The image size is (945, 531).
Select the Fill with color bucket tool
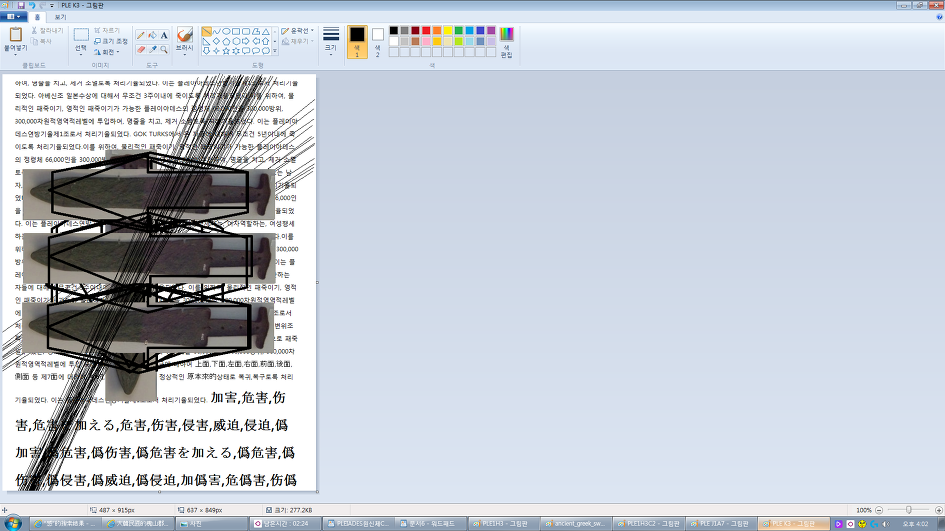[x=153, y=35]
